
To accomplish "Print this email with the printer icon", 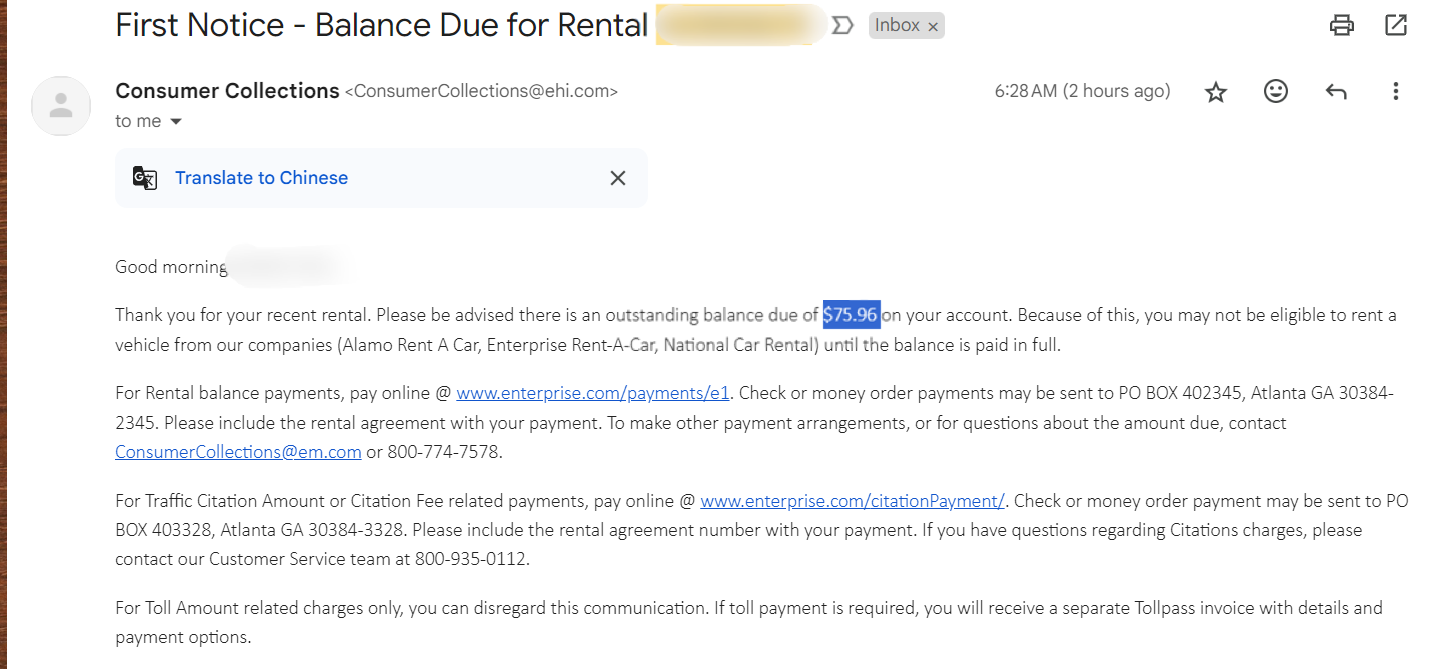I will [1341, 26].
